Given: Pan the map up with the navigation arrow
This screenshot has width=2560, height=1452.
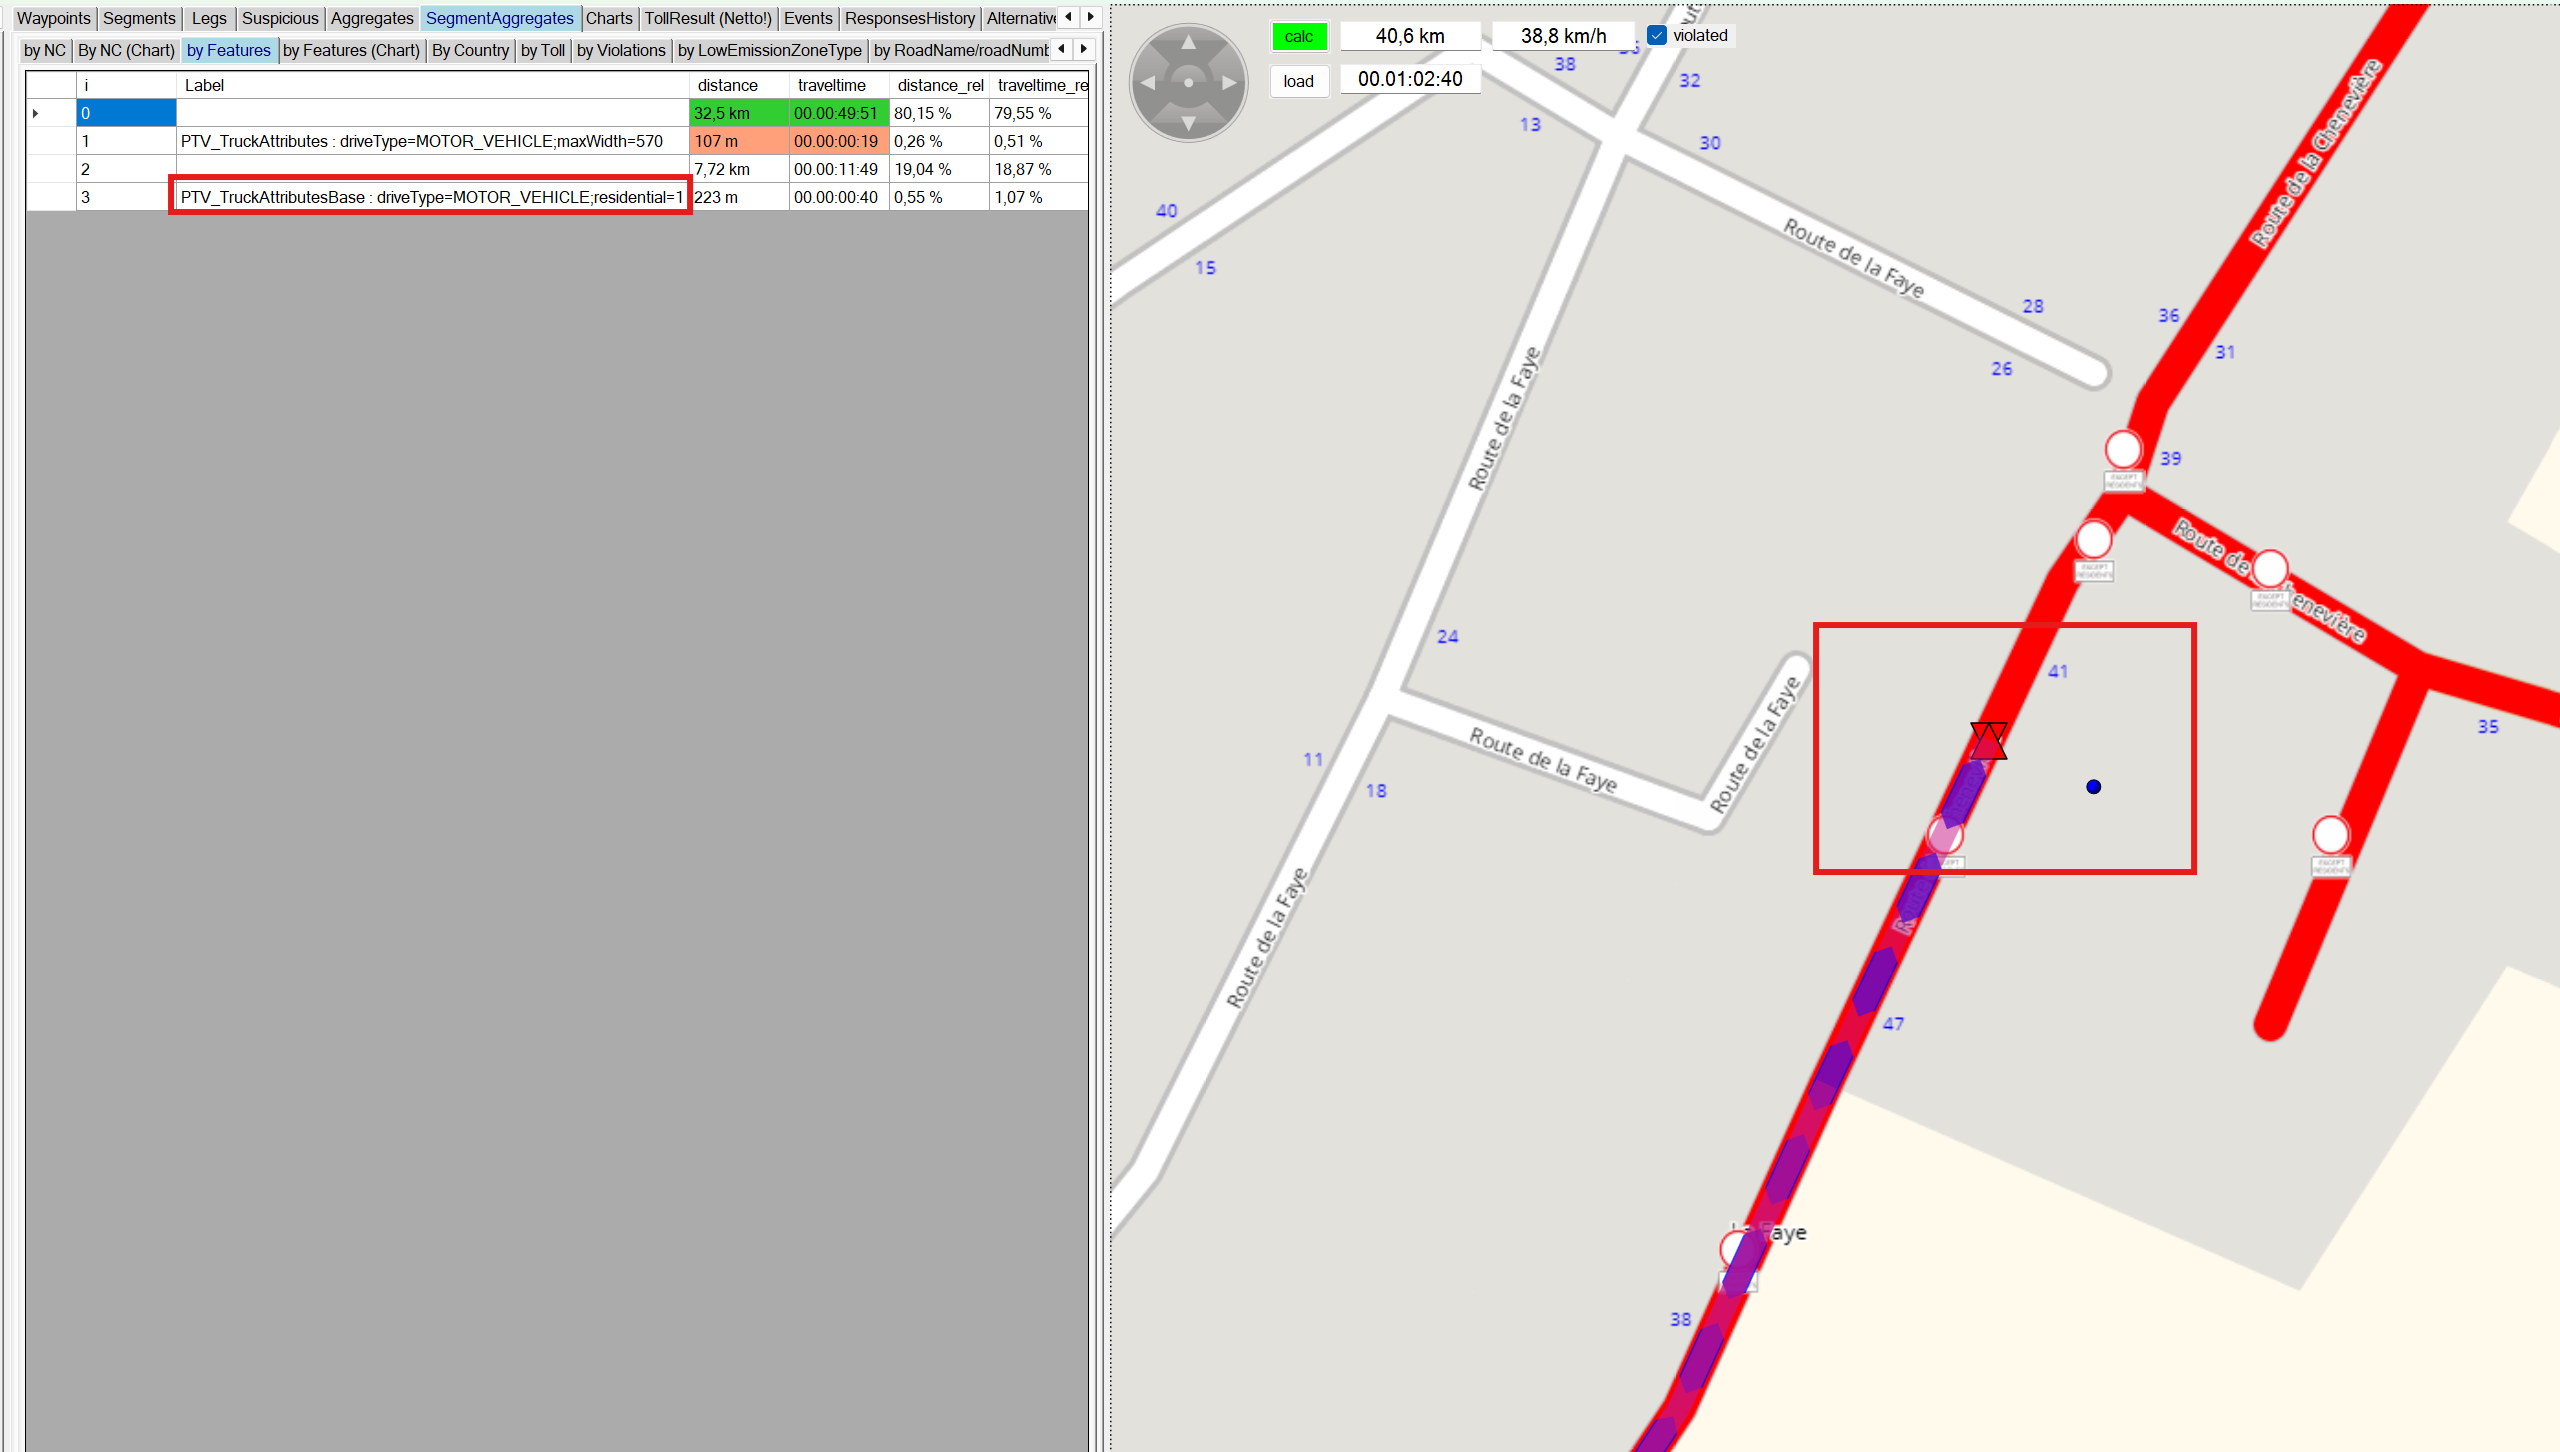Looking at the screenshot, I should point(1188,42).
